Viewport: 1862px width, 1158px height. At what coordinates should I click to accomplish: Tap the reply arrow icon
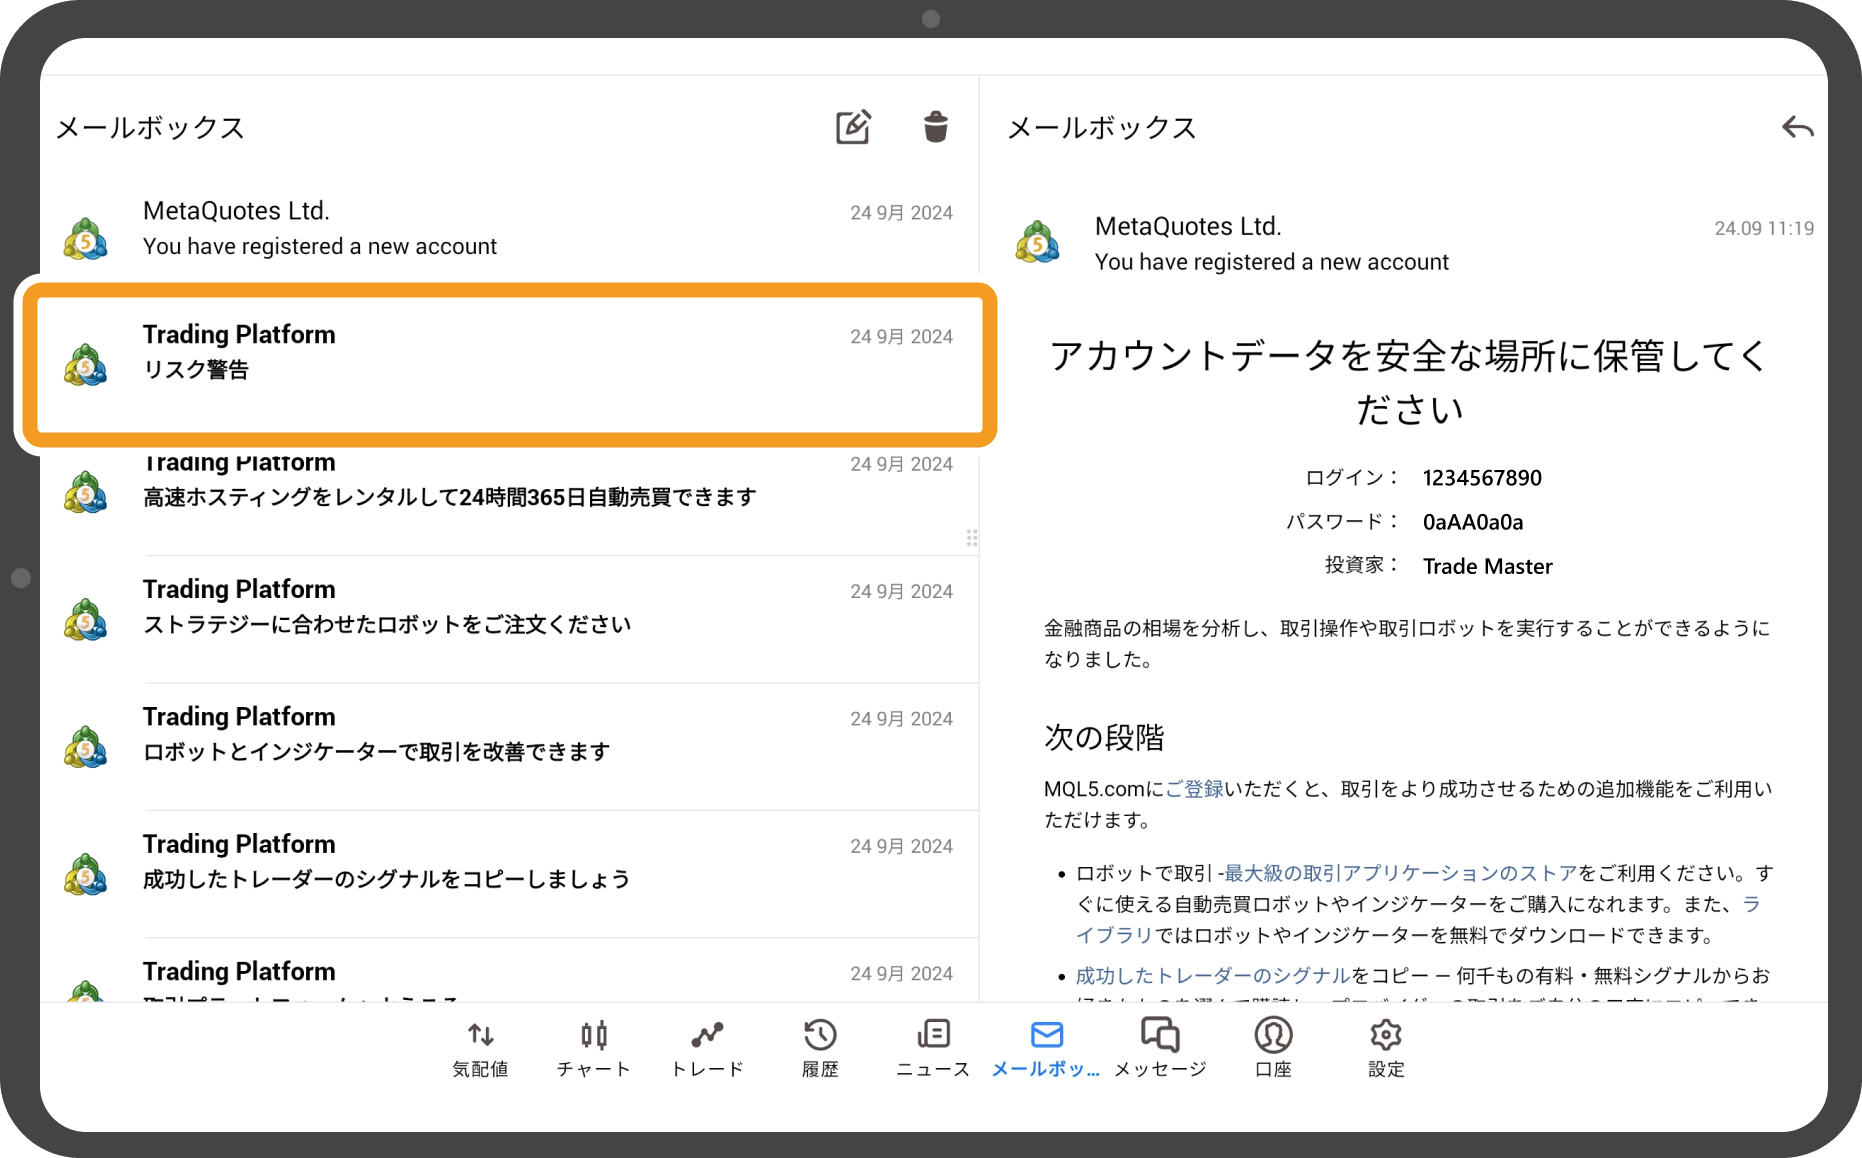(x=1797, y=128)
